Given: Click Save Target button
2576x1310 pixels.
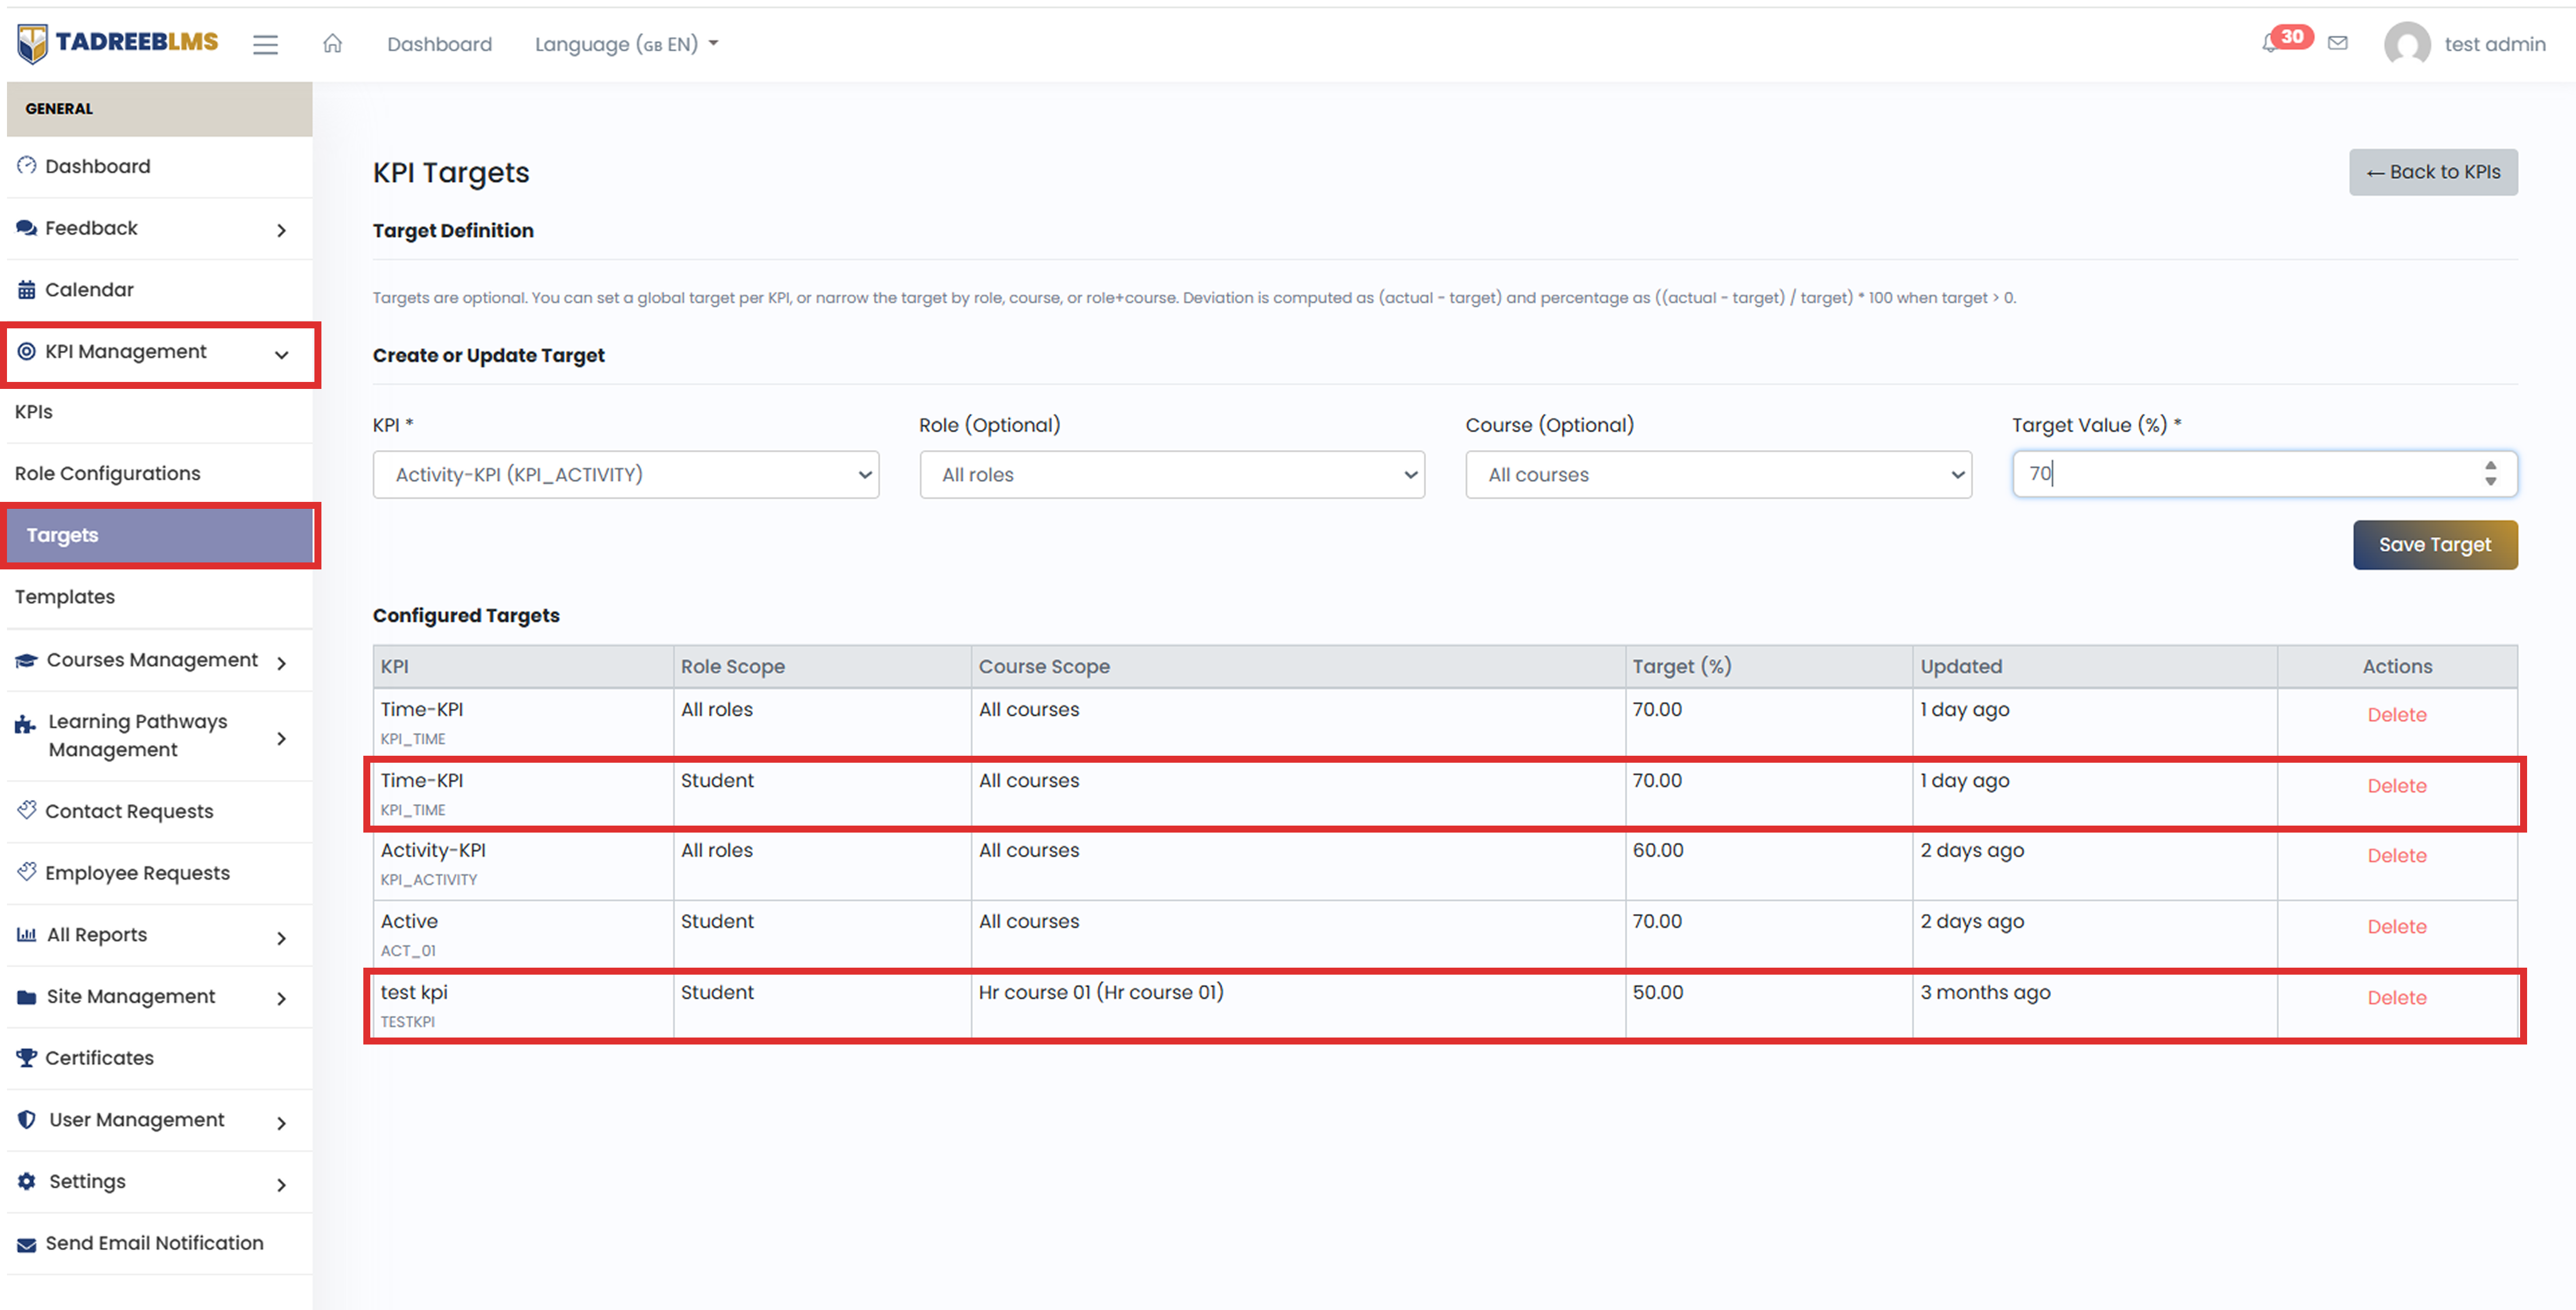Looking at the screenshot, I should [x=2435, y=545].
